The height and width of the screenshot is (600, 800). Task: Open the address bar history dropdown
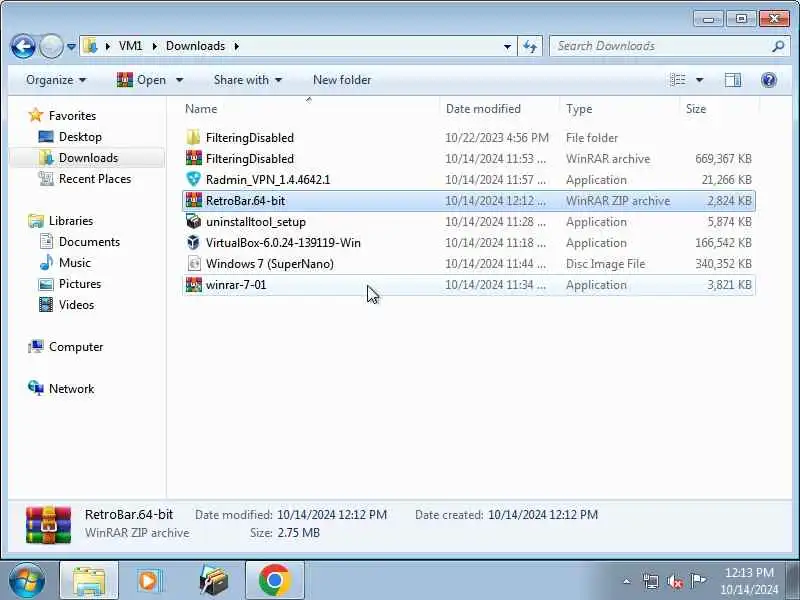click(507, 47)
